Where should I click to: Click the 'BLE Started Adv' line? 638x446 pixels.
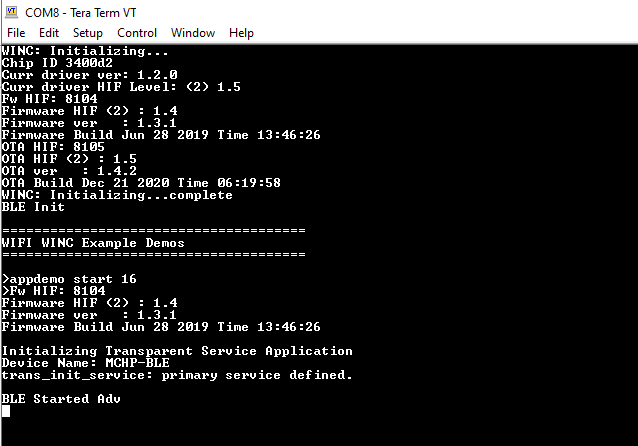[x=61, y=399]
